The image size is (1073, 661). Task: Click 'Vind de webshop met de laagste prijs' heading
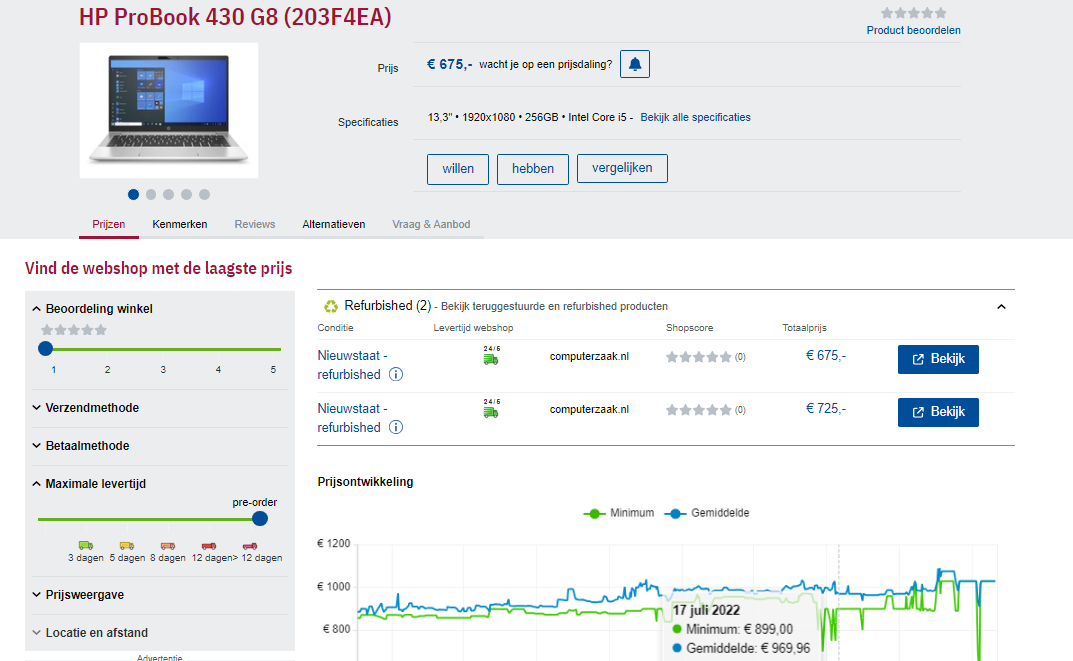tap(159, 268)
